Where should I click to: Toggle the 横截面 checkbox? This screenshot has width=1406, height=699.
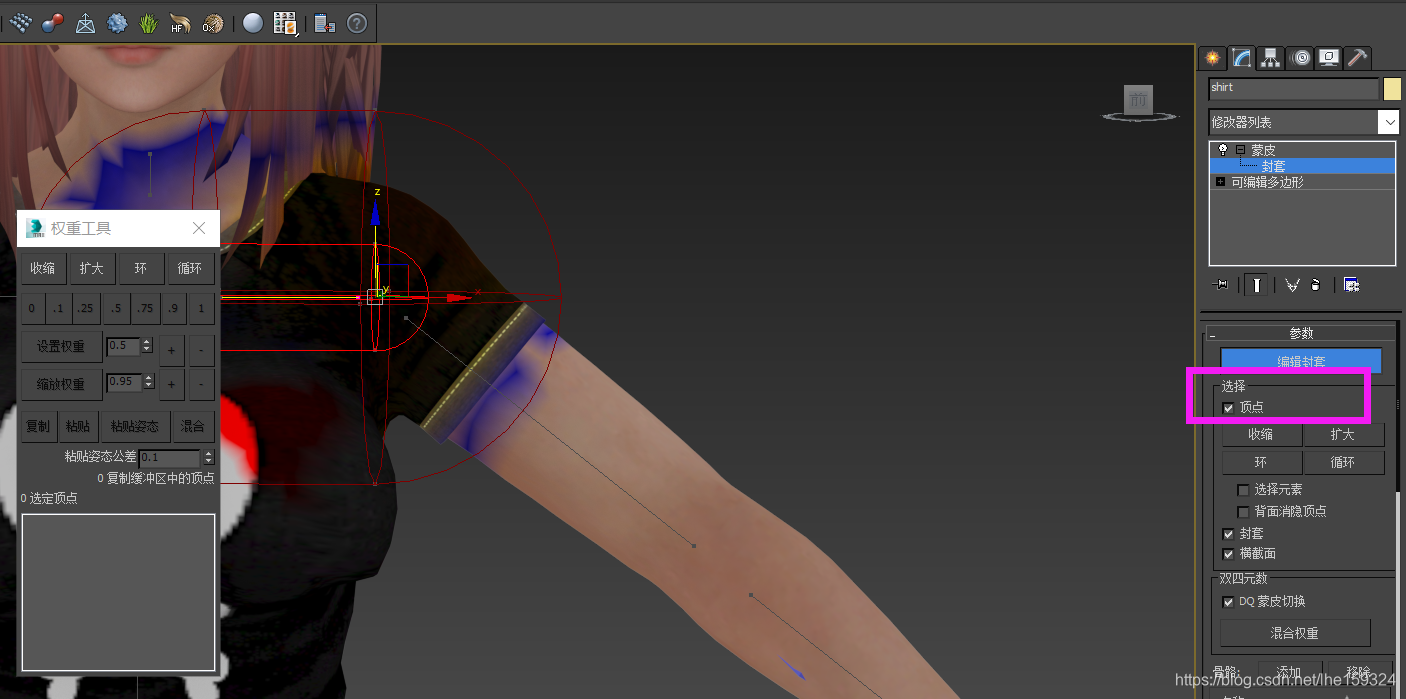coord(1228,554)
